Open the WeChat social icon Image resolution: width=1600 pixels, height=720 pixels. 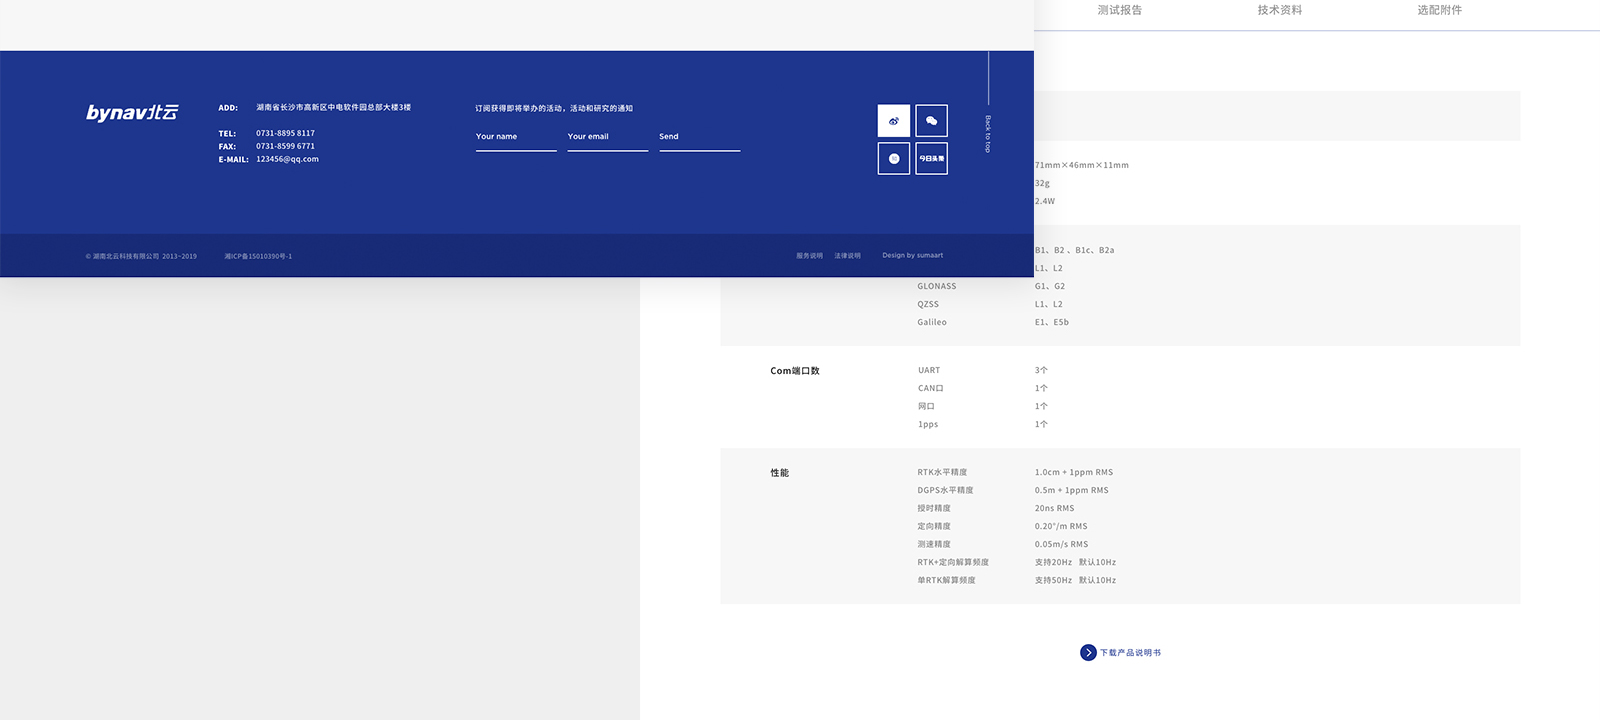point(931,121)
